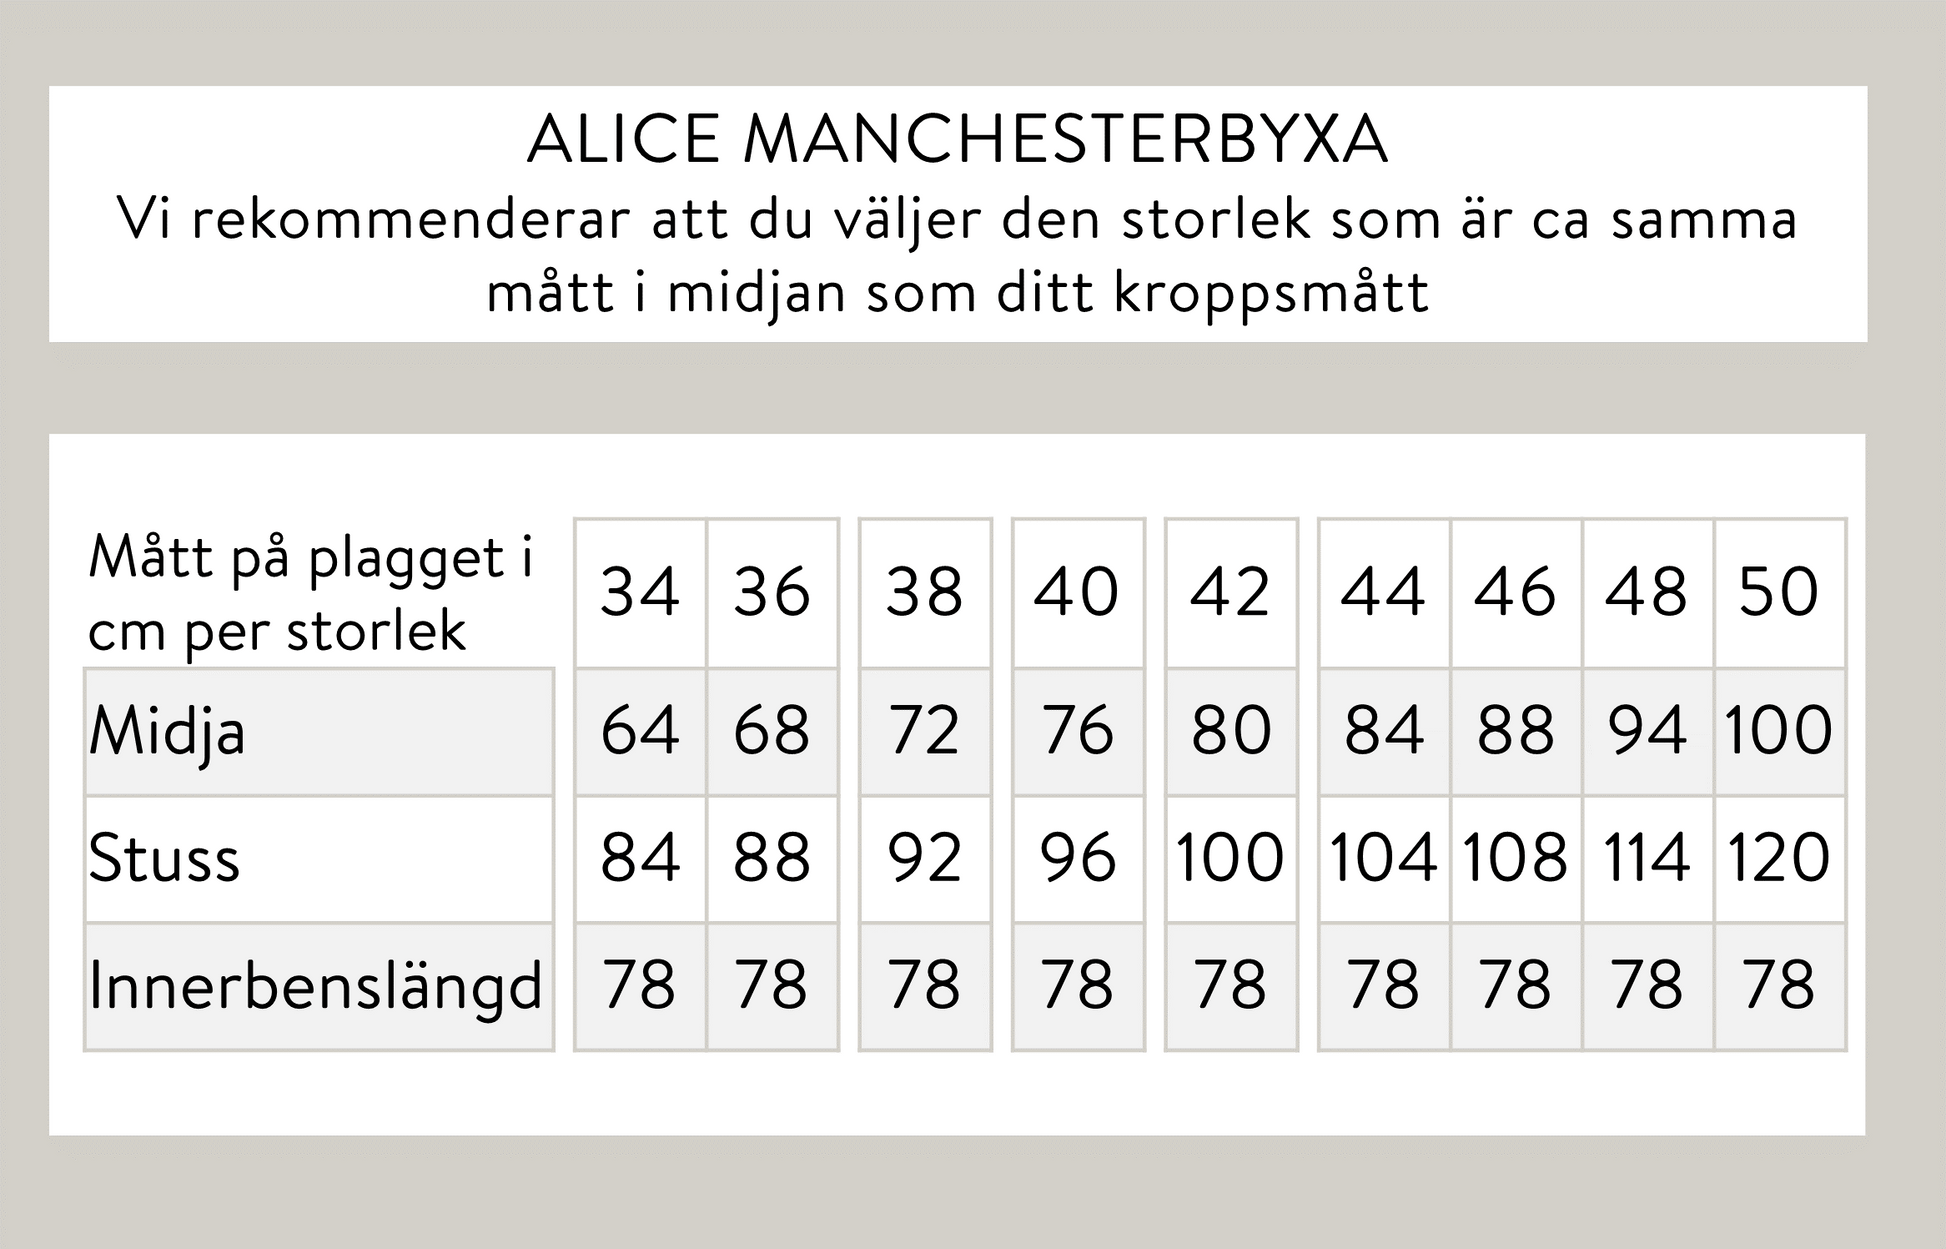1946x1249 pixels.
Task: Click Innerbenslängd value 78 for size 46
Action: (x=1515, y=985)
